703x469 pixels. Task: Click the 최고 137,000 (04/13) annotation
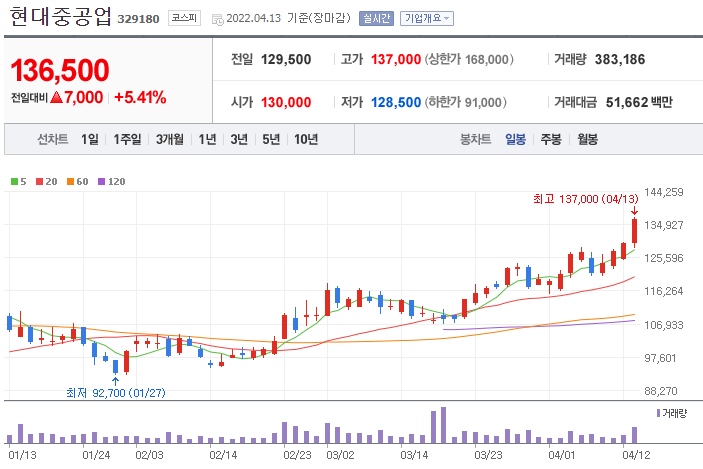[586, 199]
